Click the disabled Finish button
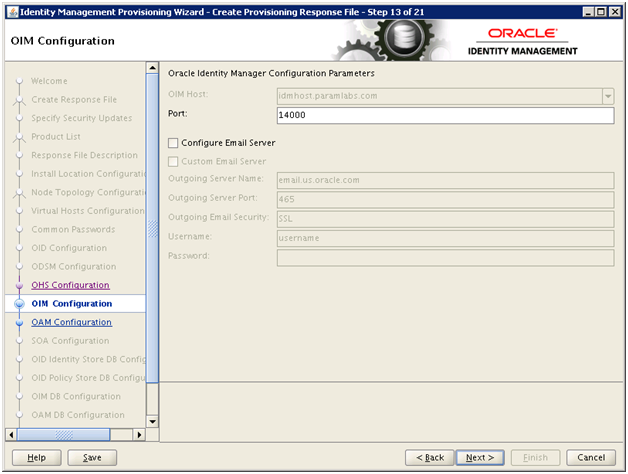This screenshot has width=628, height=474. pyautogui.click(x=535, y=458)
